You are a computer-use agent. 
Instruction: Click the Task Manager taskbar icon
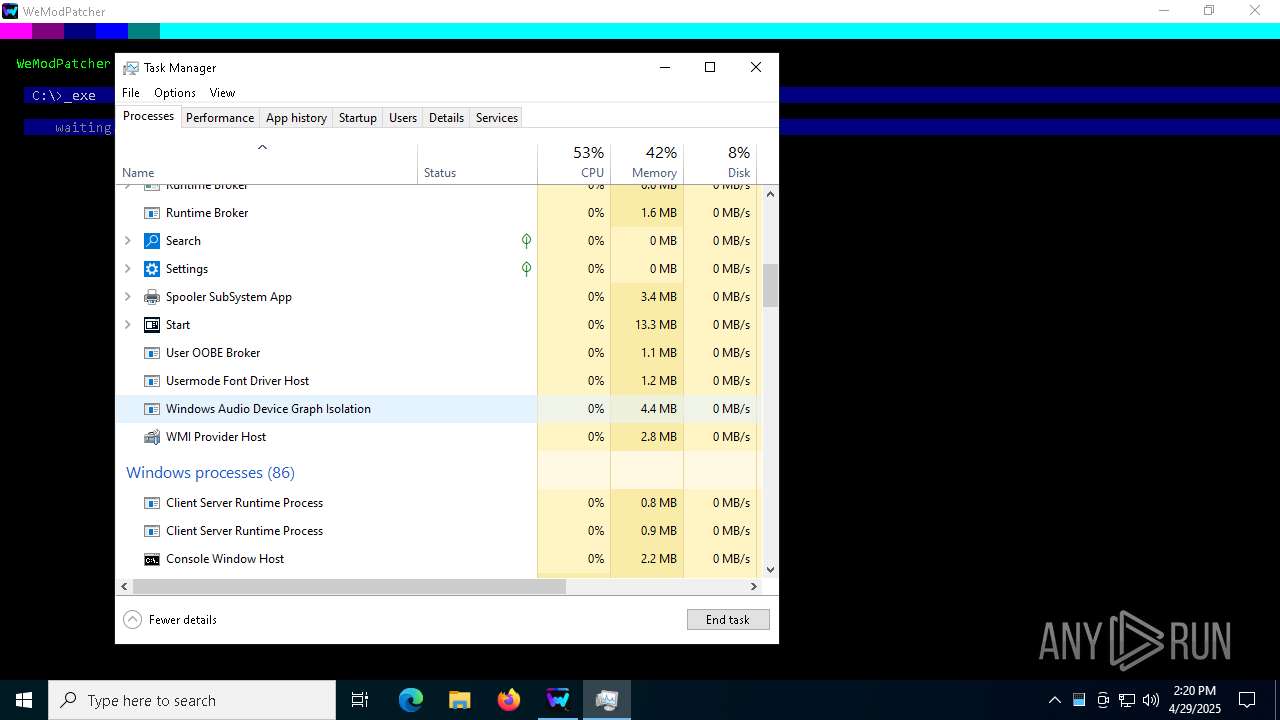[x=607, y=700]
